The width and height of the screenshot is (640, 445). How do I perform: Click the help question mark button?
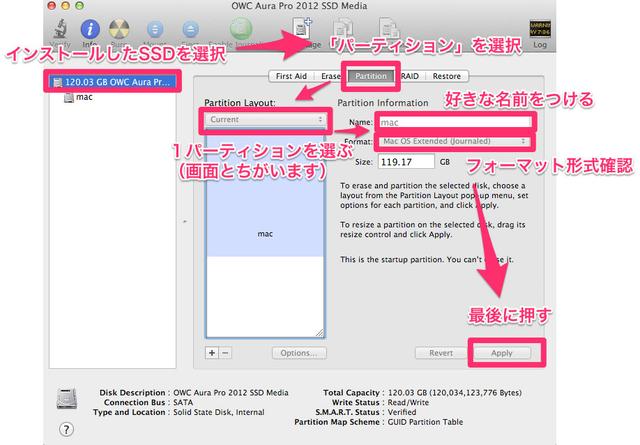click(65, 429)
